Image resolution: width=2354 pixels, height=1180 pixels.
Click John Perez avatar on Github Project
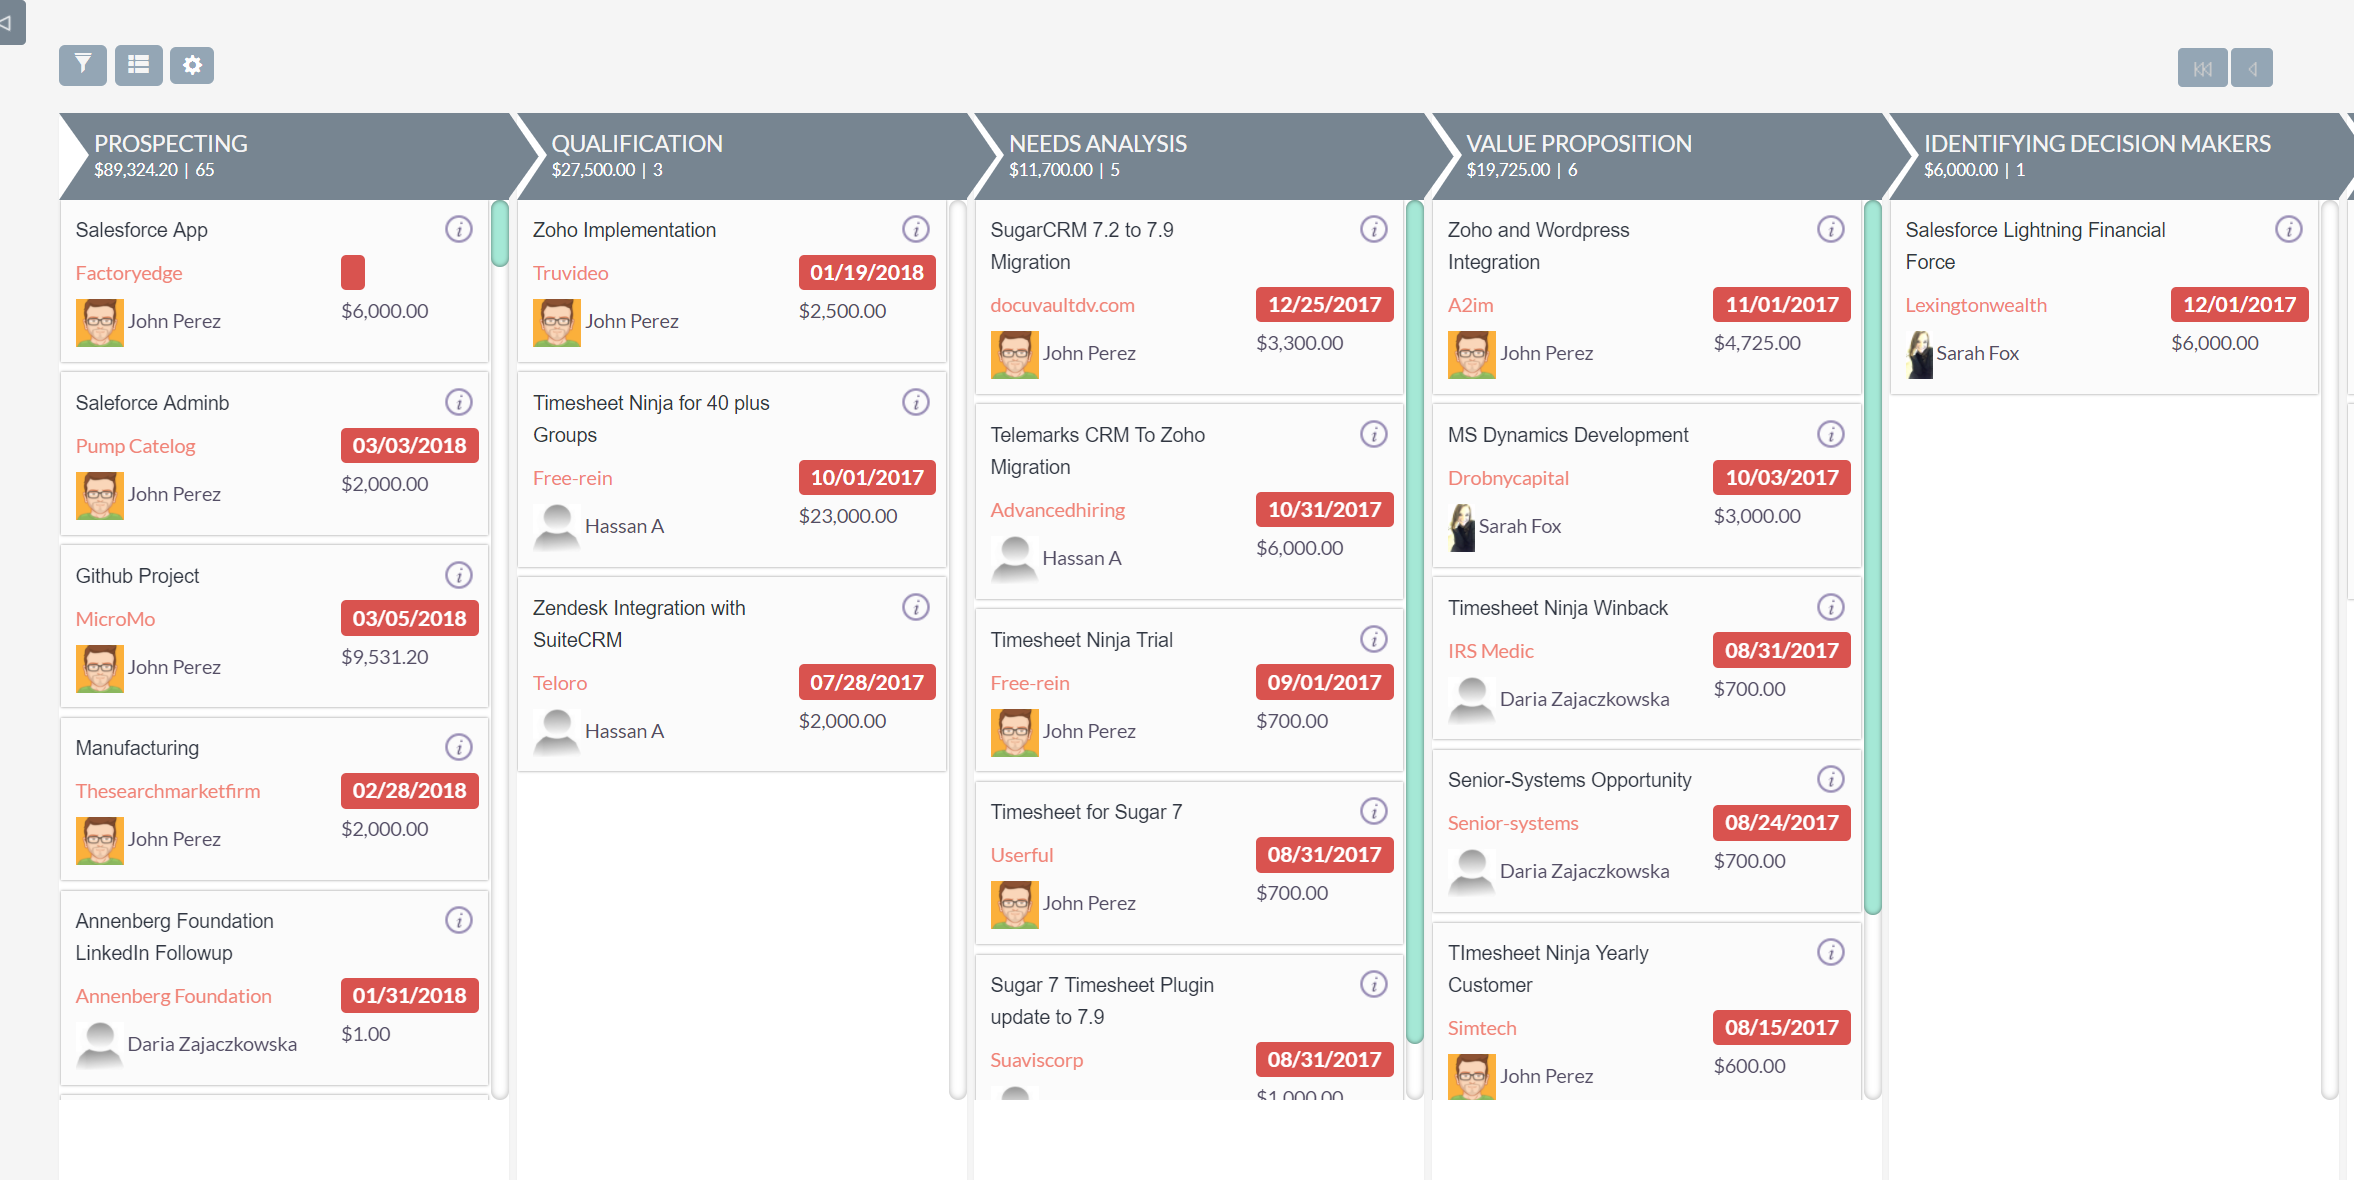click(99, 668)
